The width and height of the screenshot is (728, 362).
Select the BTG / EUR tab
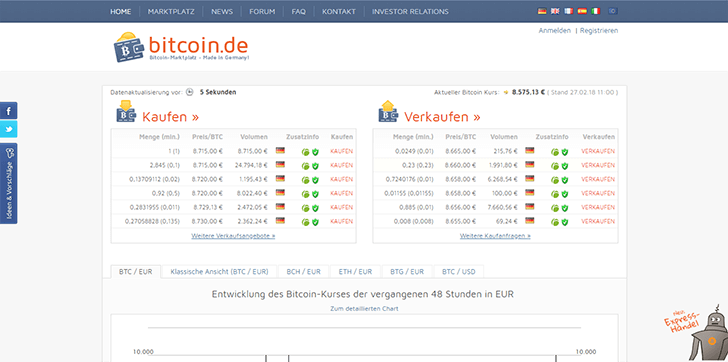pyautogui.click(x=407, y=272)
